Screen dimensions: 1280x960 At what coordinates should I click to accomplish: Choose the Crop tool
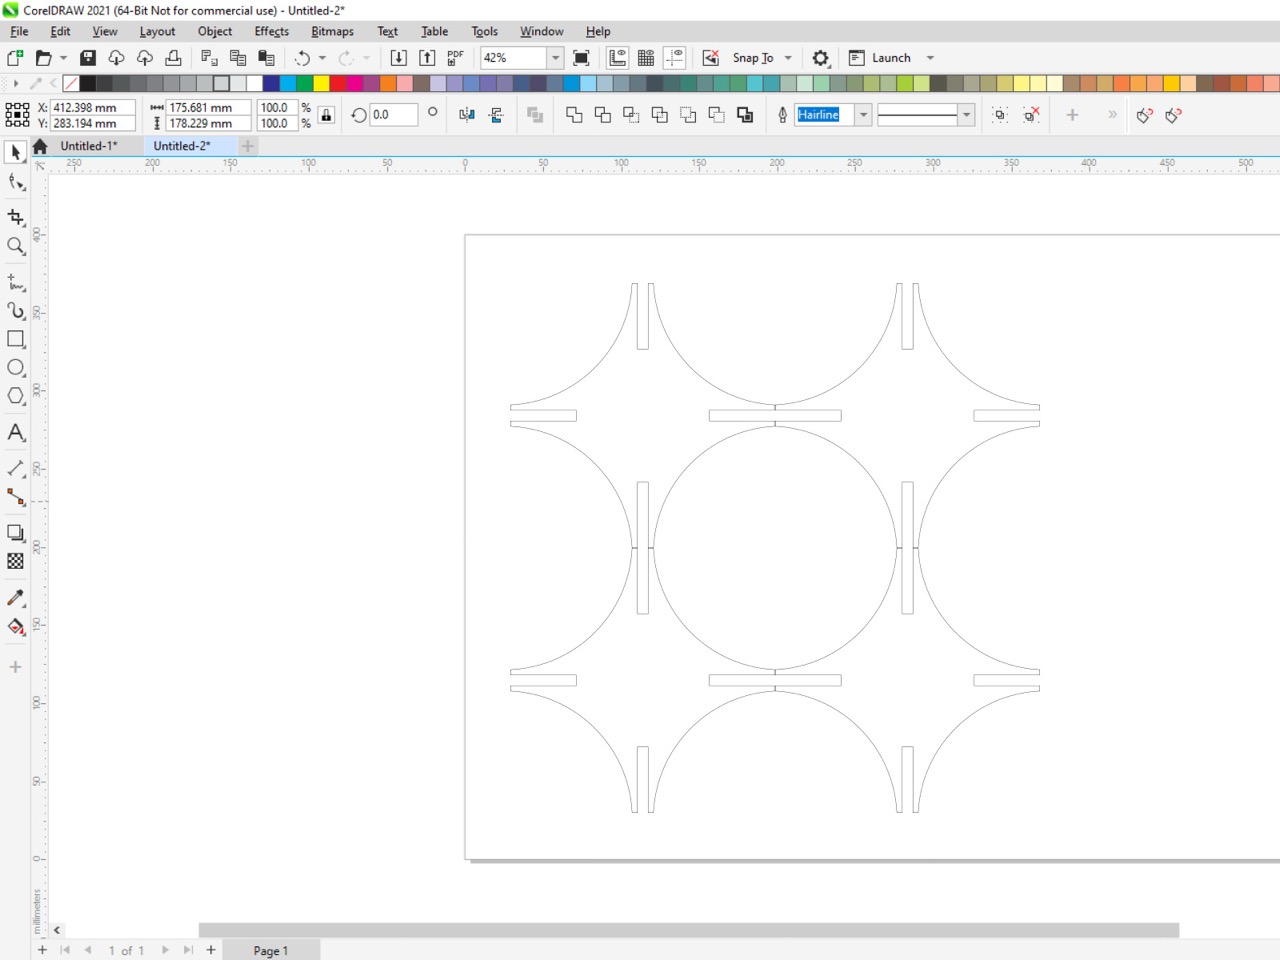(x=15, y=217)
